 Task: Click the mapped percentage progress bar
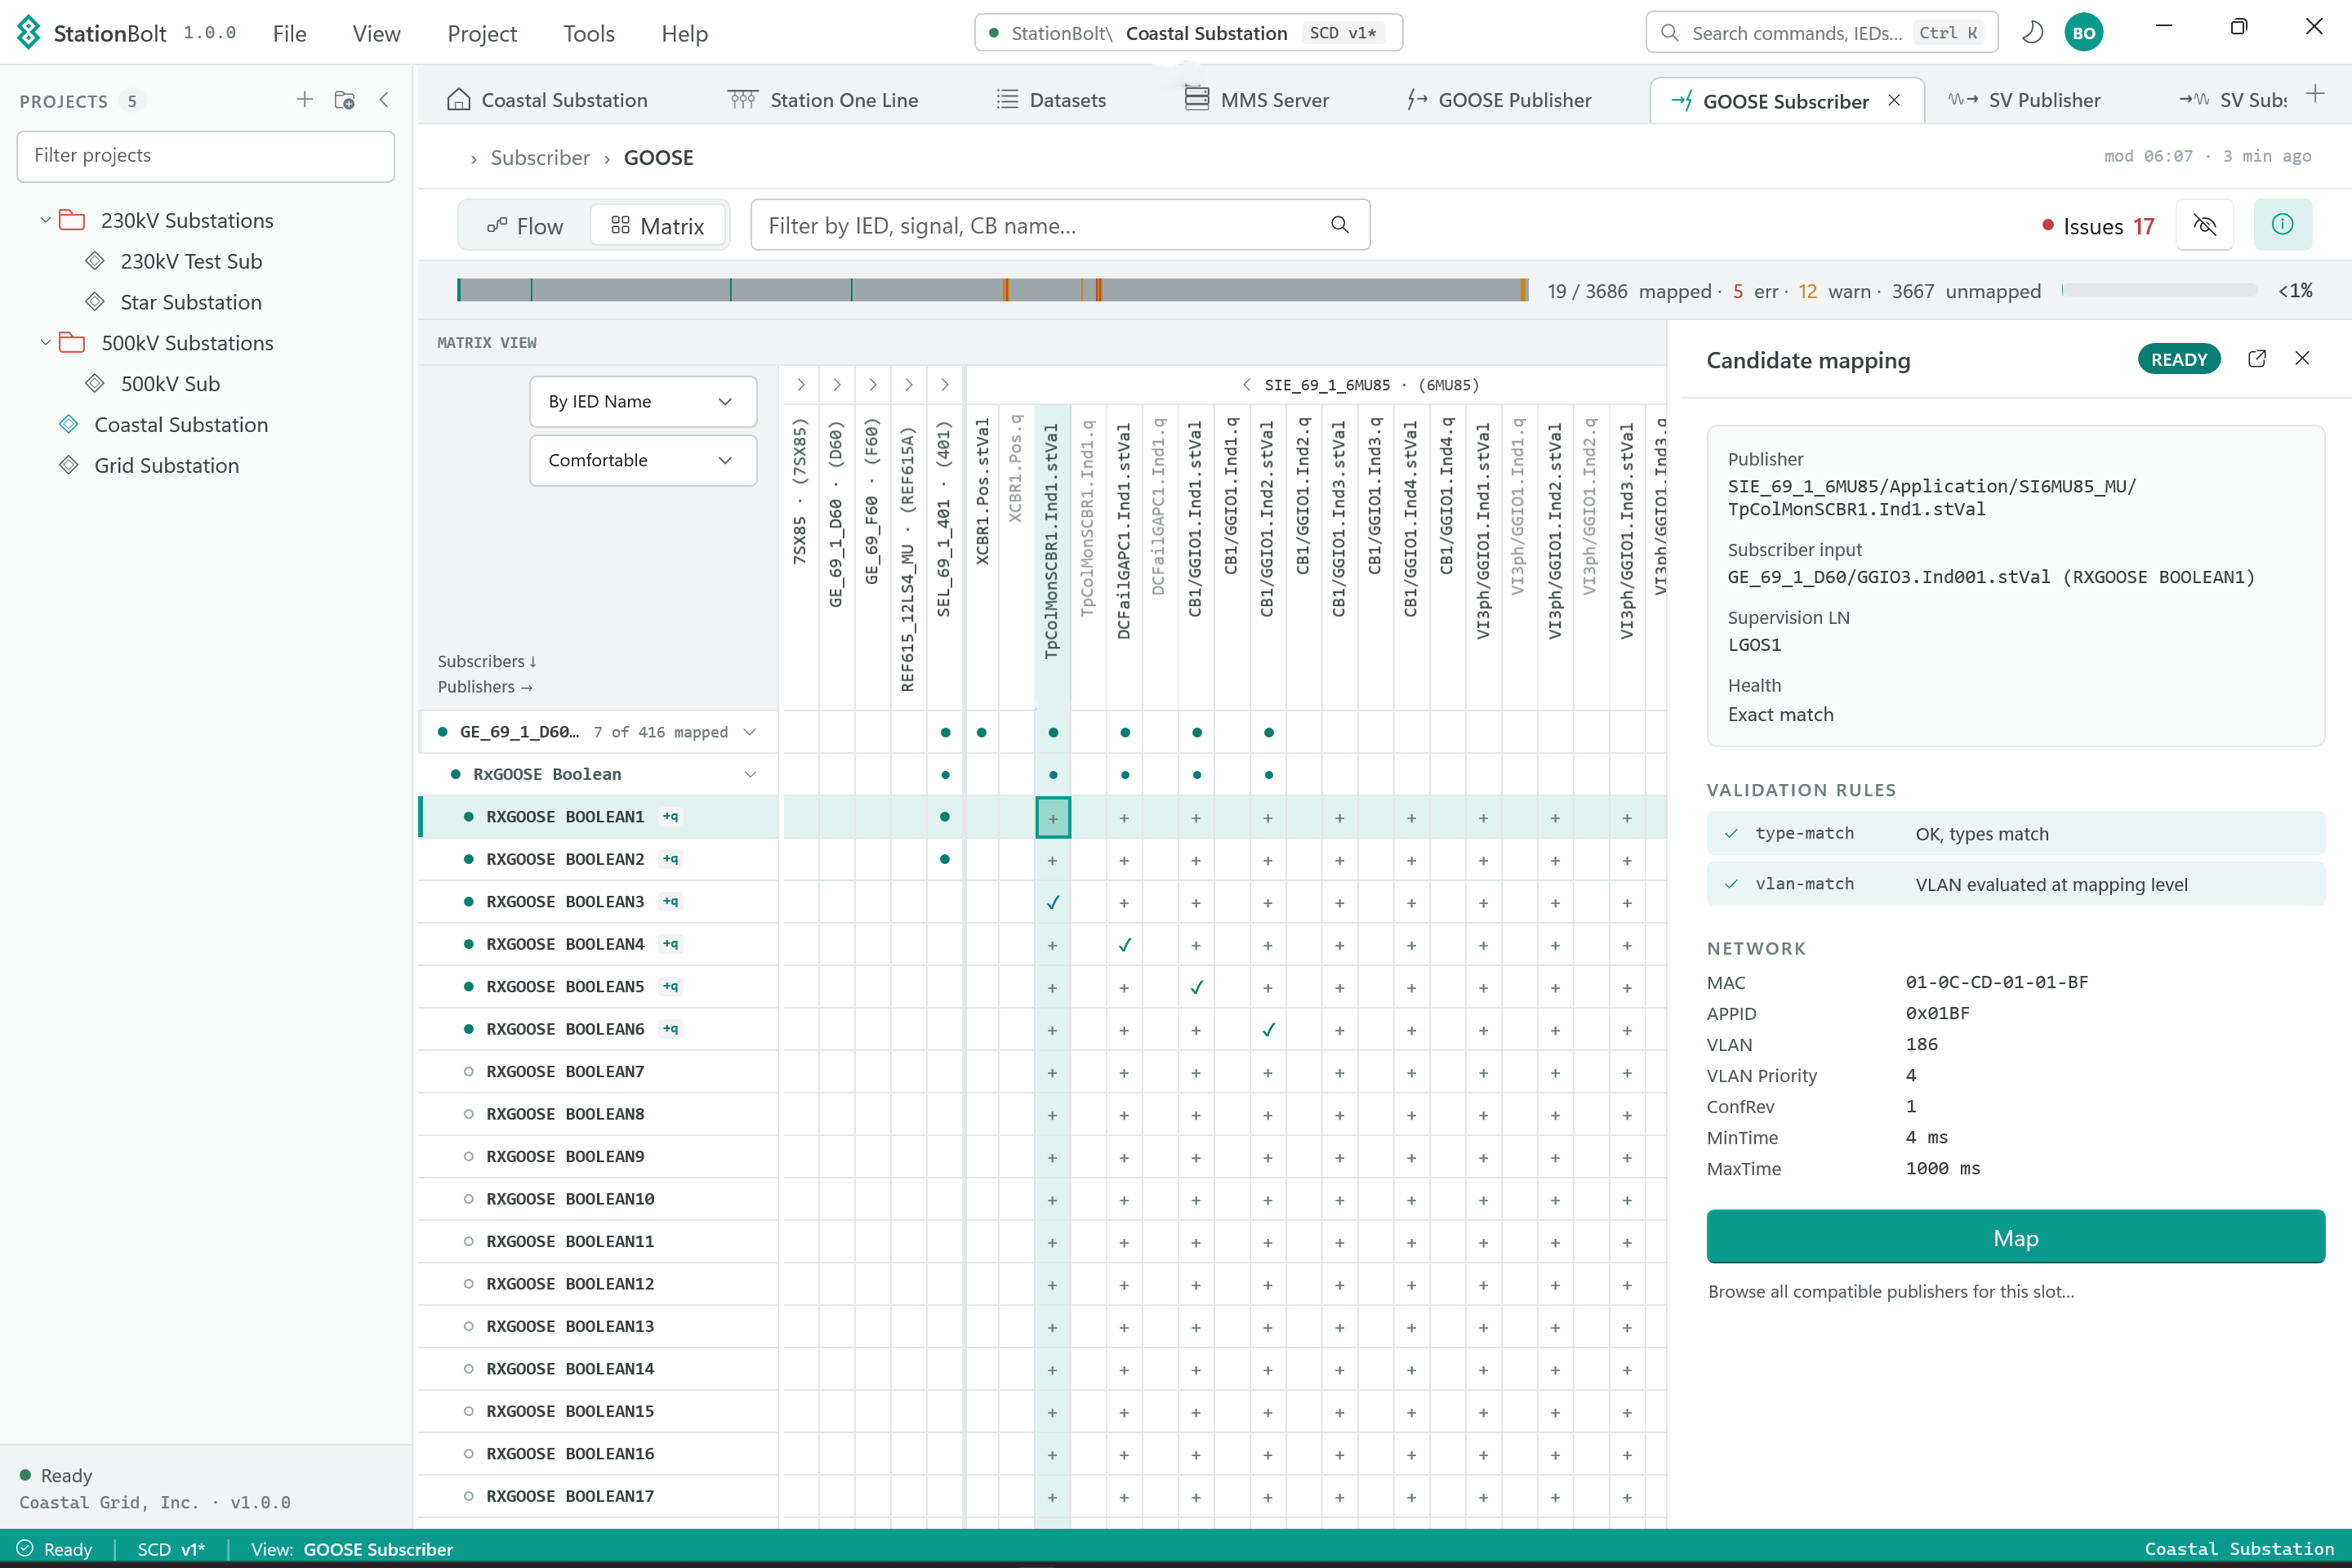click(x=2159, y=290)
